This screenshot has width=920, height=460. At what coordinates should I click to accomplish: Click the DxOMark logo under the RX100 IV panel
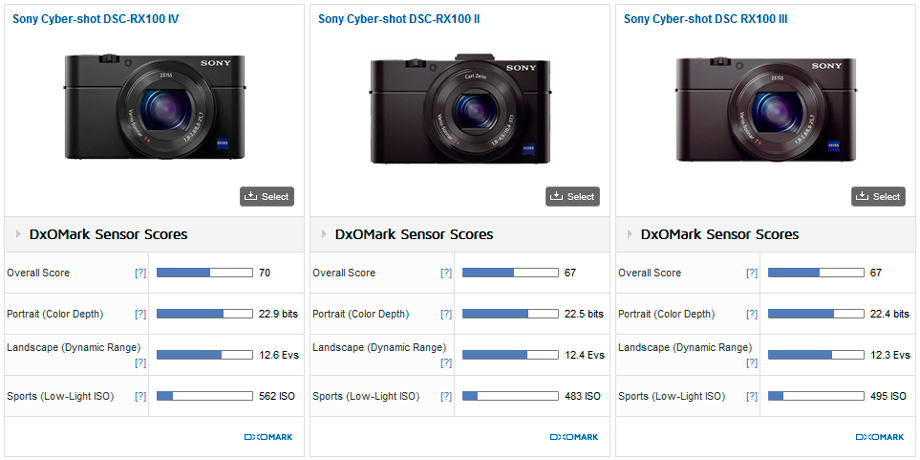267,437
